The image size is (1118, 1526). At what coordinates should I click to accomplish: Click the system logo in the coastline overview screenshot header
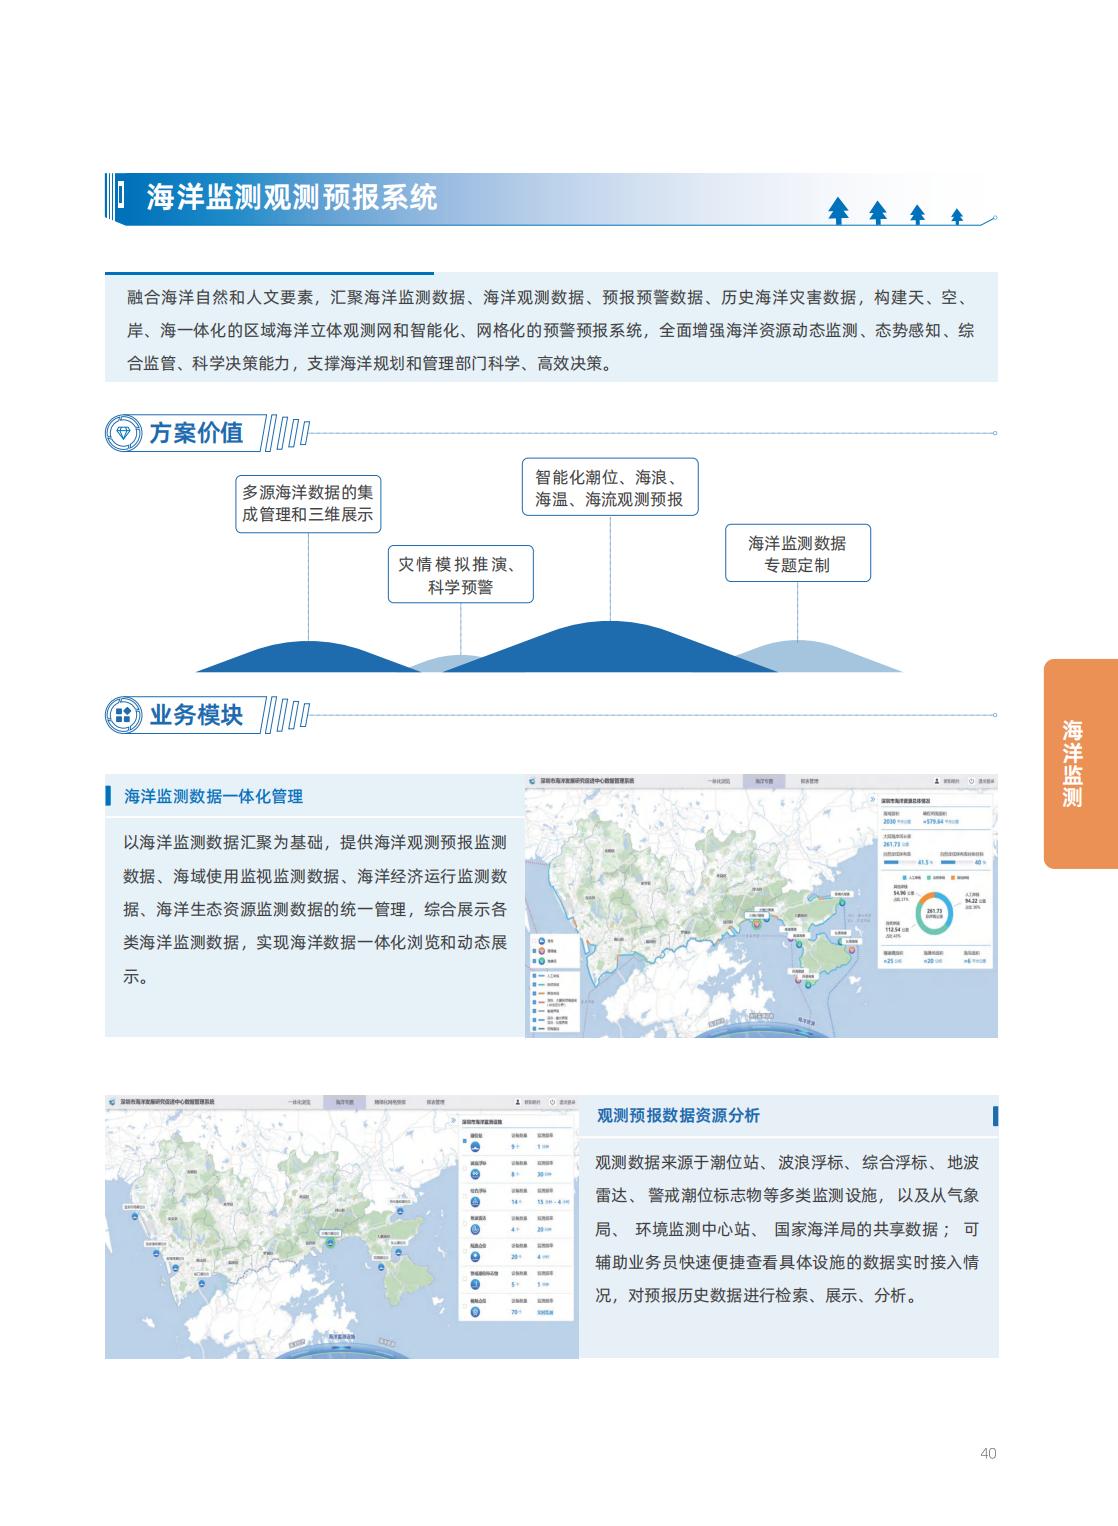[533, 781]
